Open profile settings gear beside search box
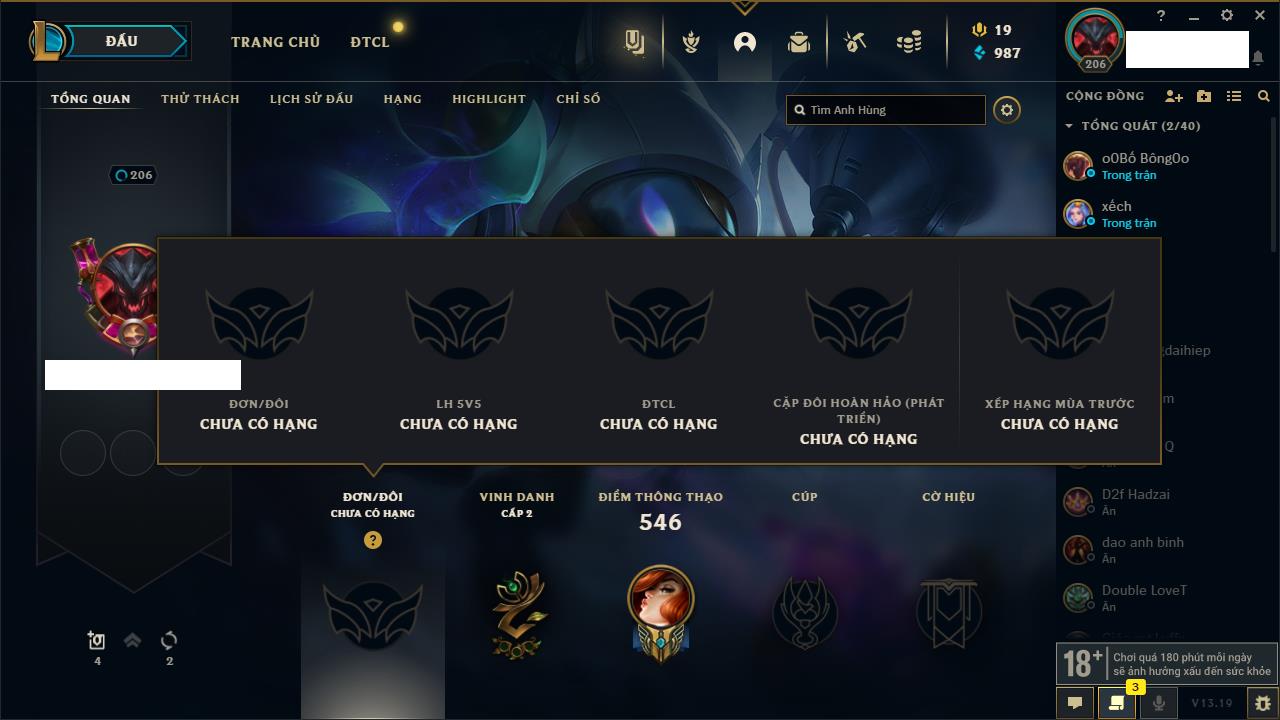The image size is (1280, 720). [x=1007, y=110]
